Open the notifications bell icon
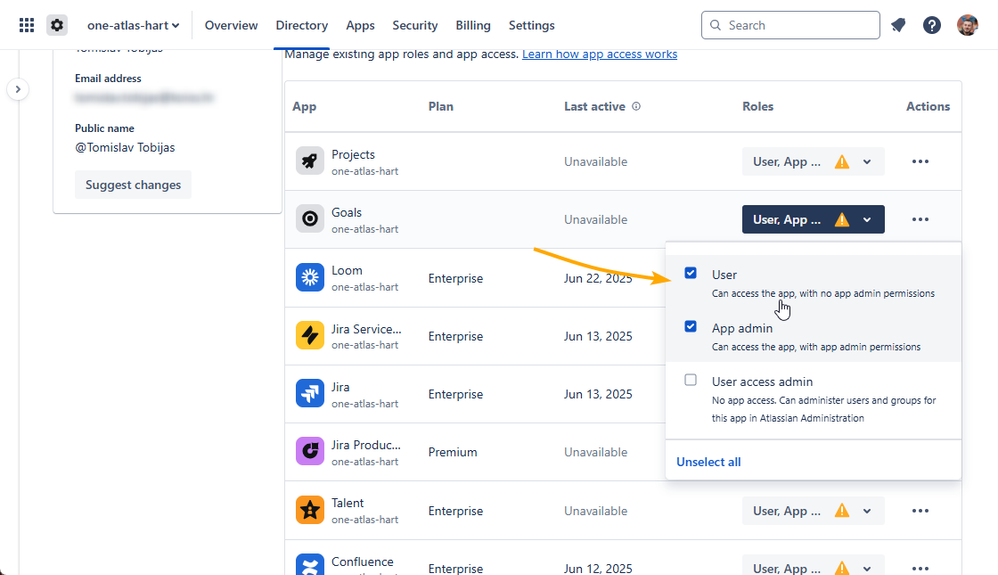Screen dimensions: 998x575 pyautogui.click(x=898, y=25)
